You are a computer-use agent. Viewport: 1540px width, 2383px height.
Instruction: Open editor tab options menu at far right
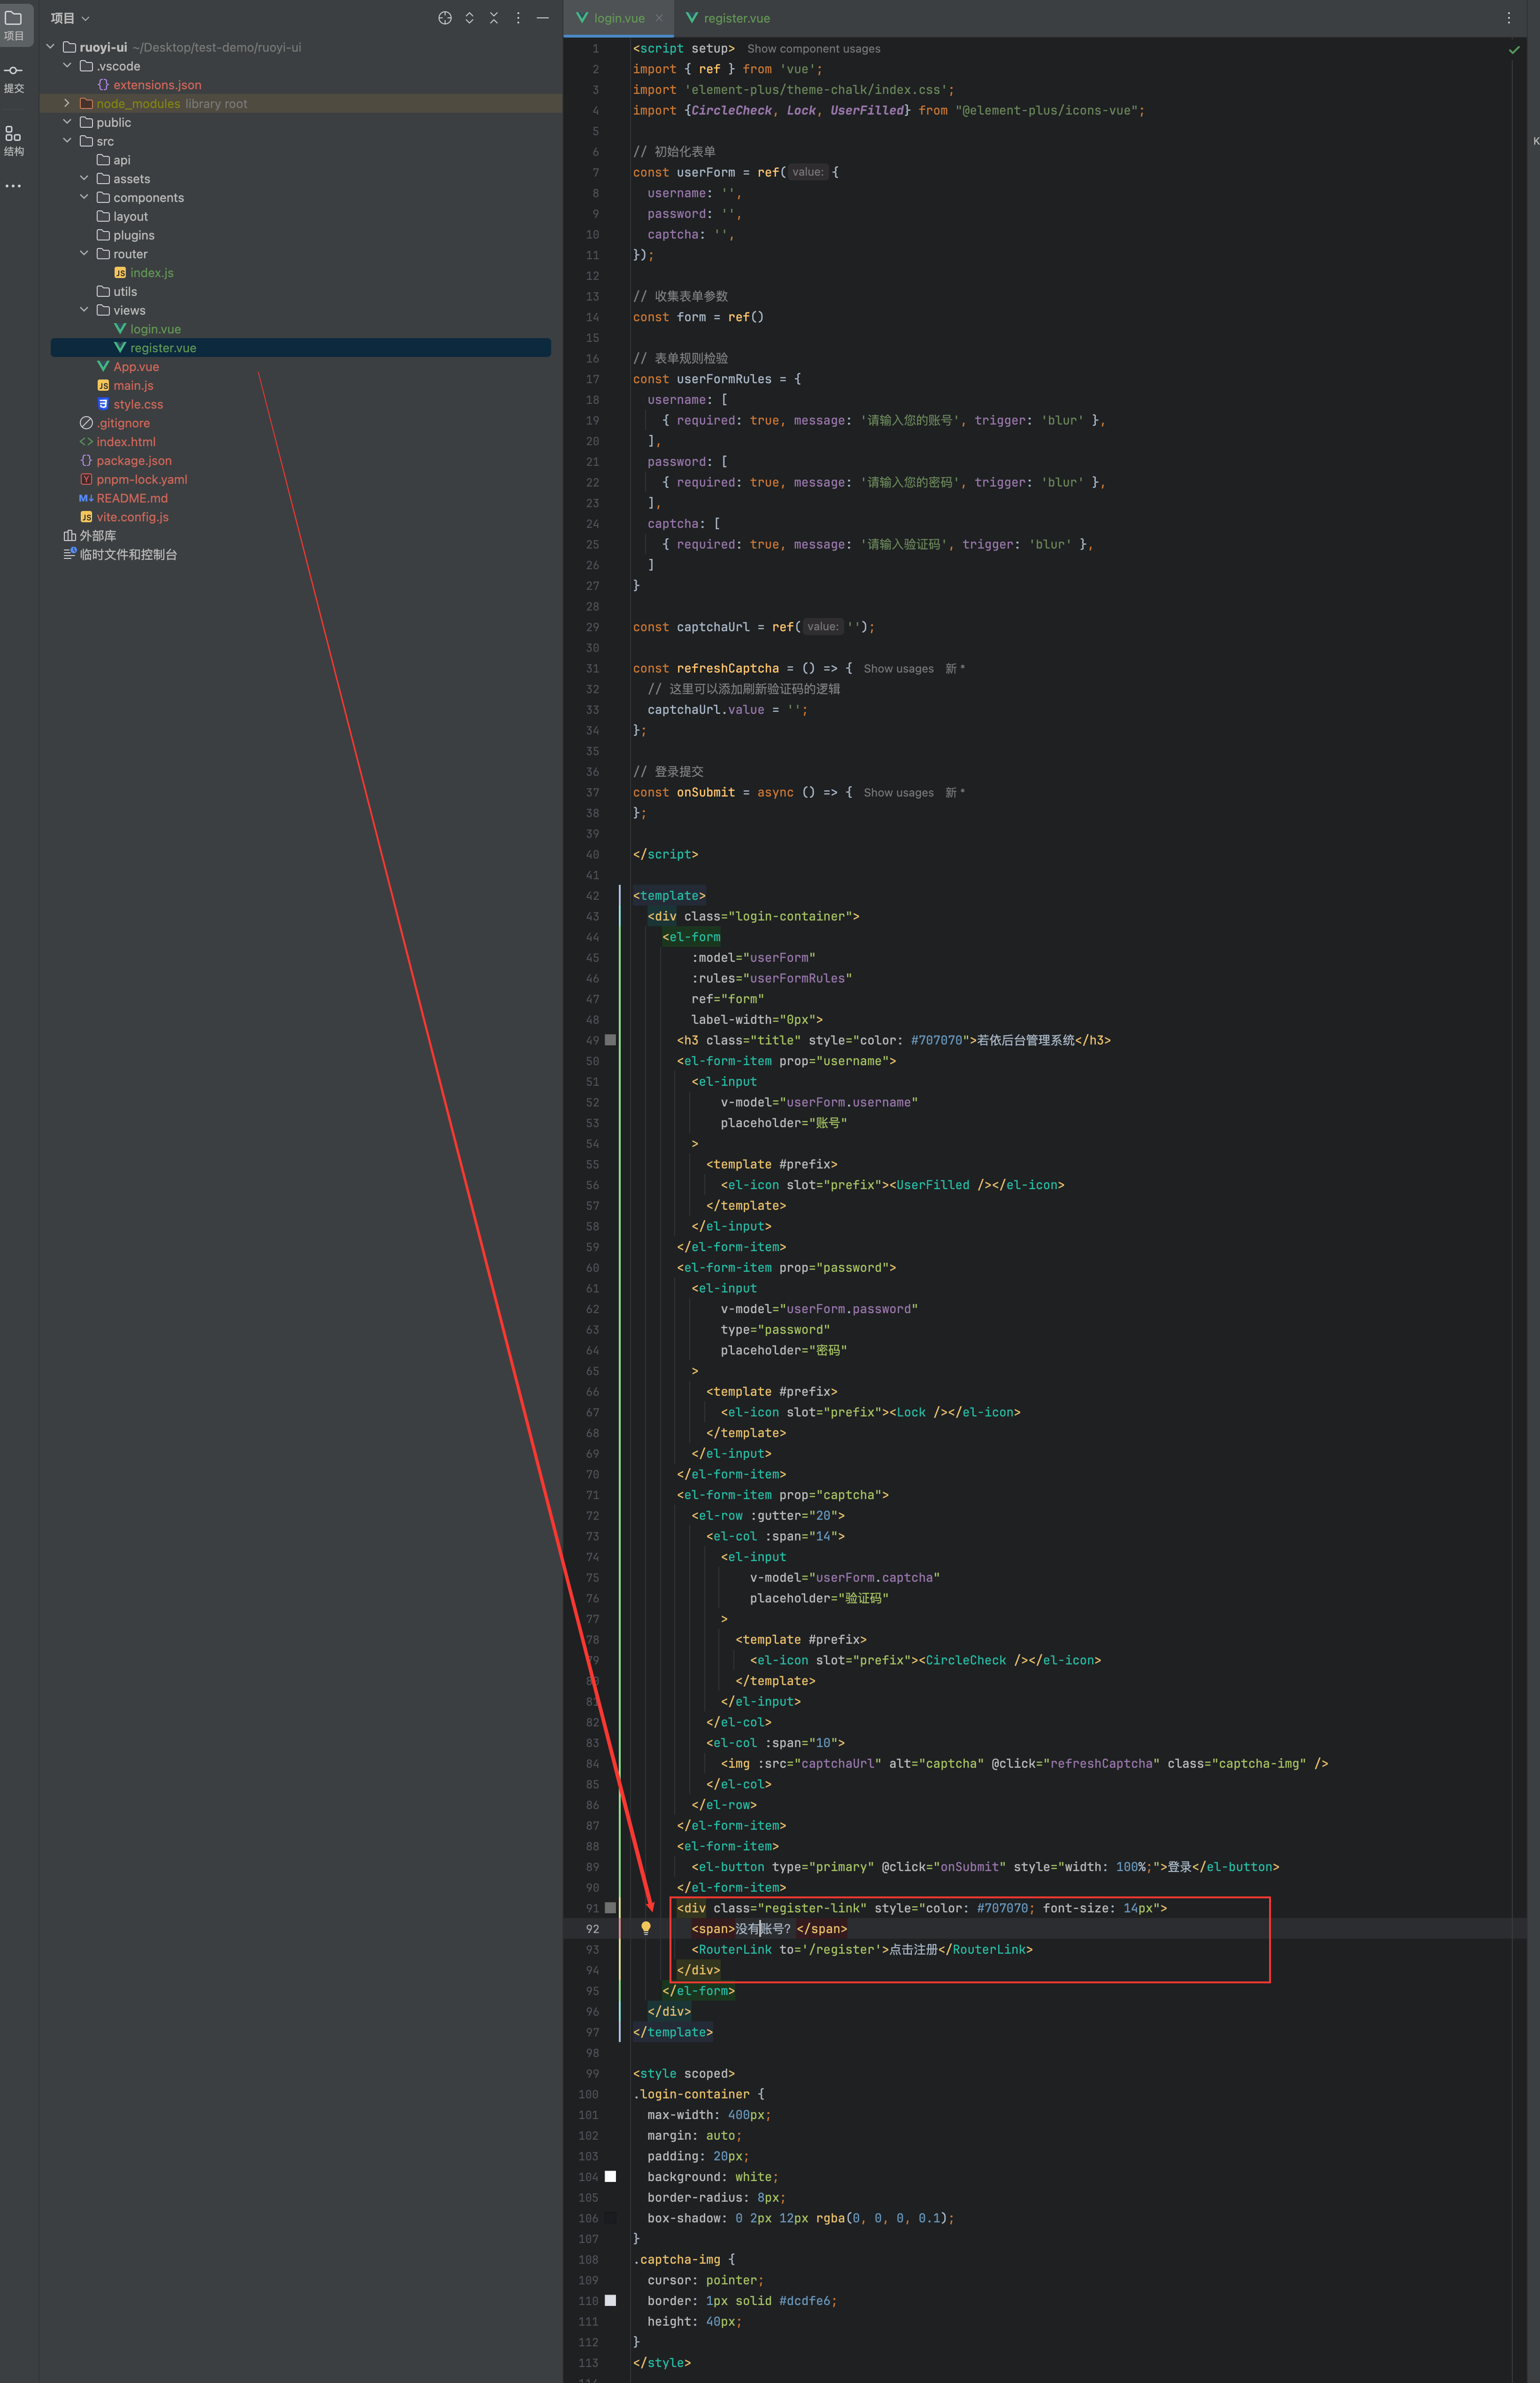[1509, 18]
